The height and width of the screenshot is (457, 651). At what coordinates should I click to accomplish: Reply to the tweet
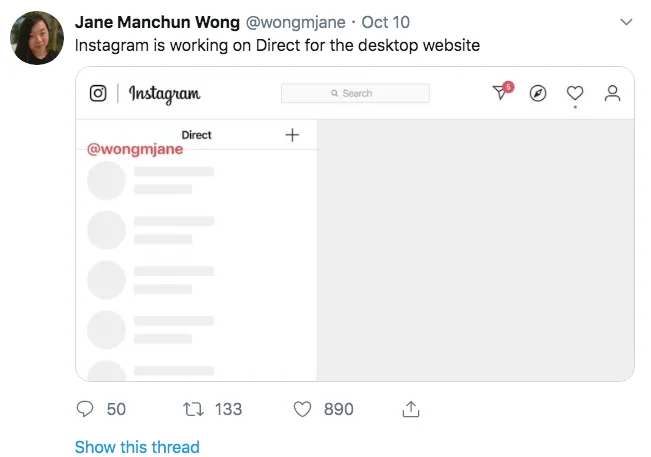click(85, 409)
